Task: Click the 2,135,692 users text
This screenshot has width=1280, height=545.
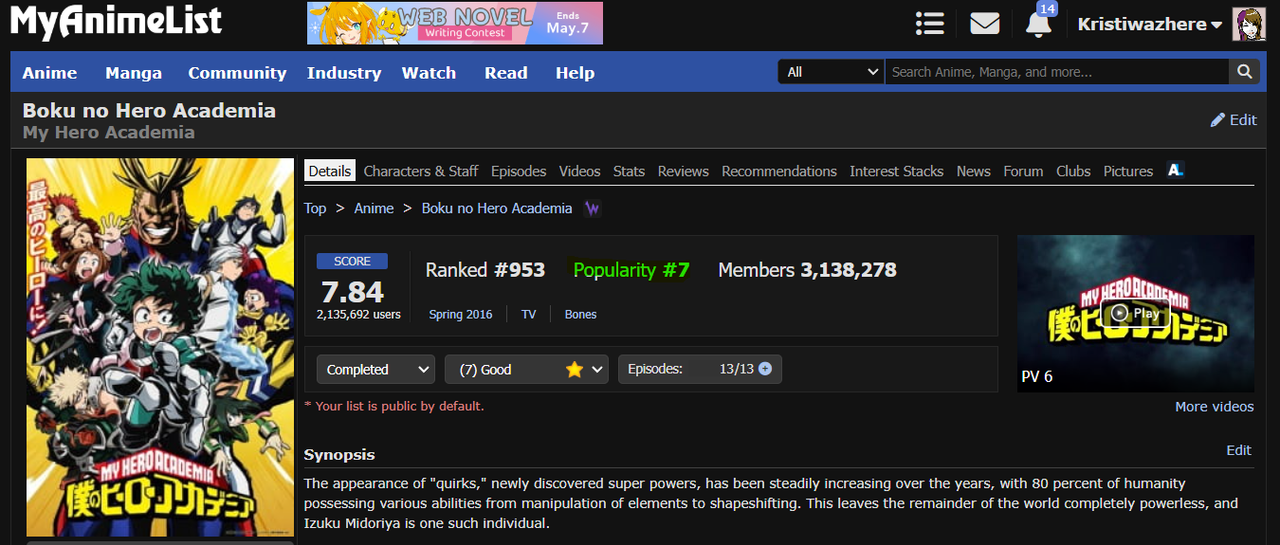Action: (358, 314)
